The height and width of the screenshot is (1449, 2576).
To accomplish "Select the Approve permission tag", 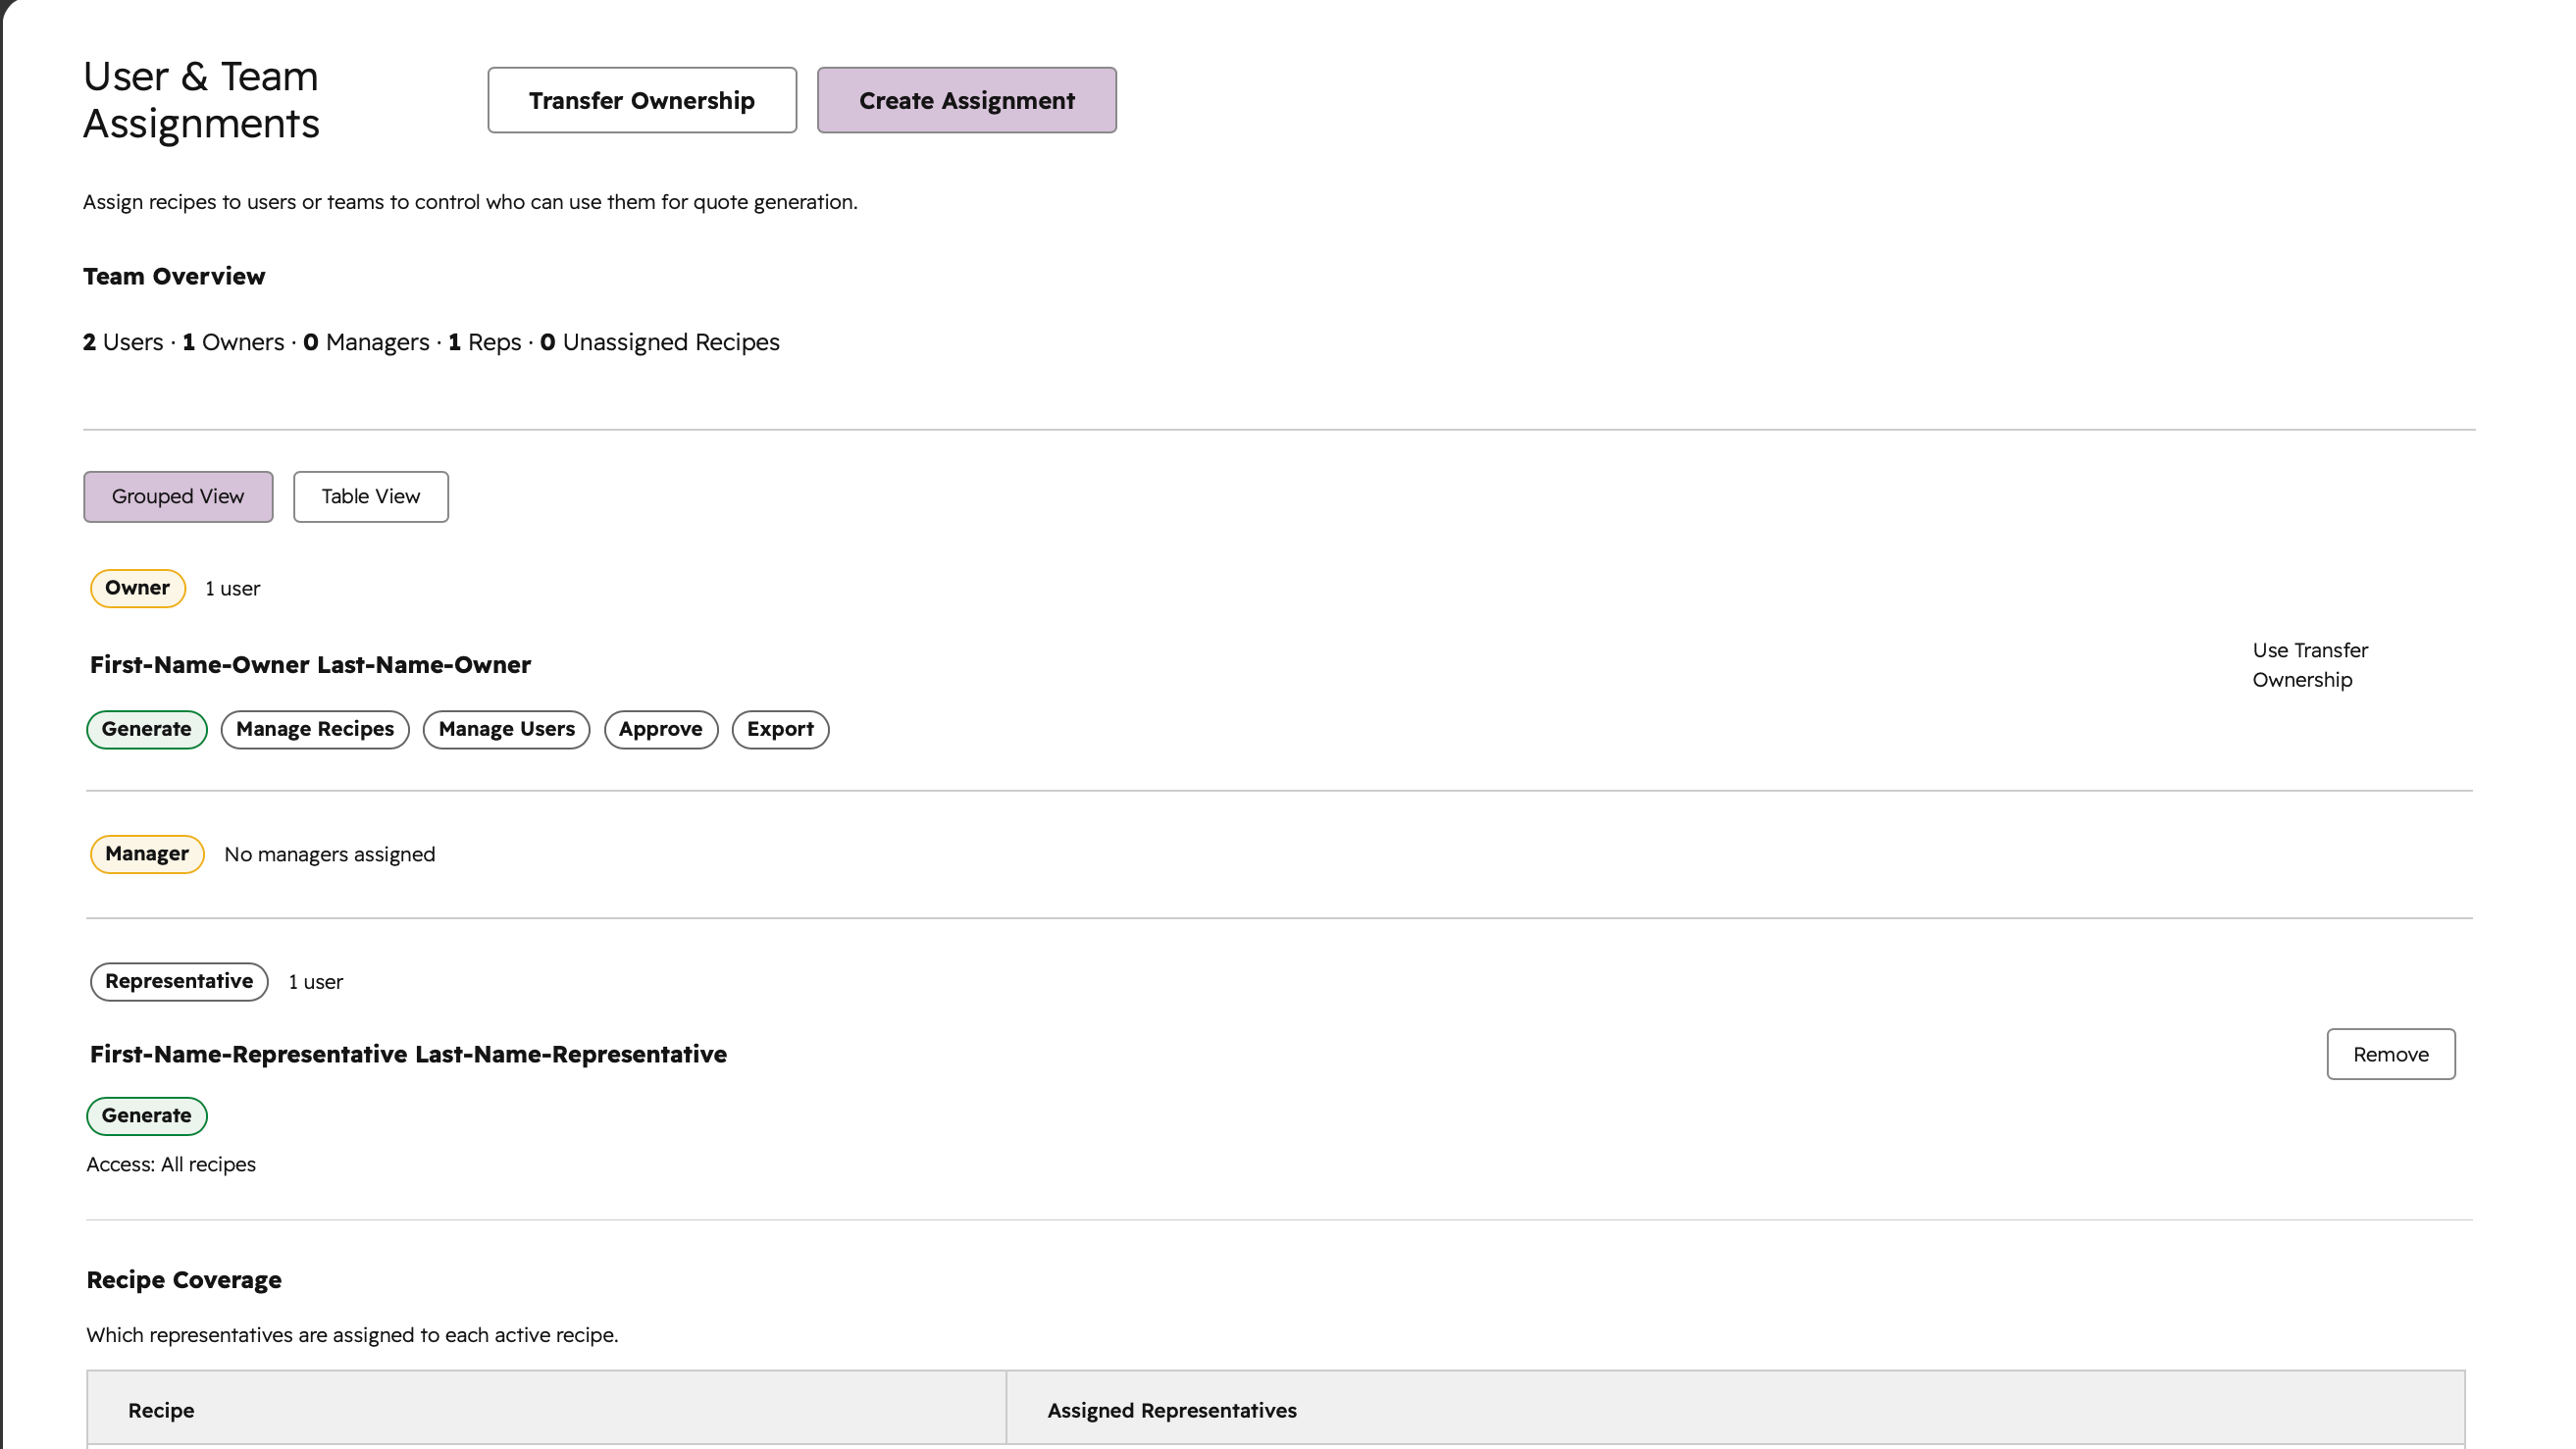I will (x=660, y=729).
